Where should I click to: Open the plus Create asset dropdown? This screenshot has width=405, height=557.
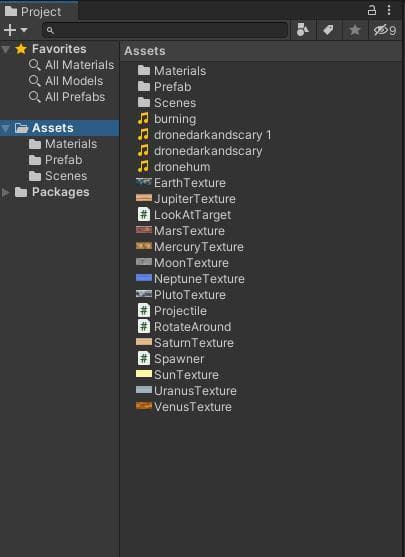(x=16, y=30)
